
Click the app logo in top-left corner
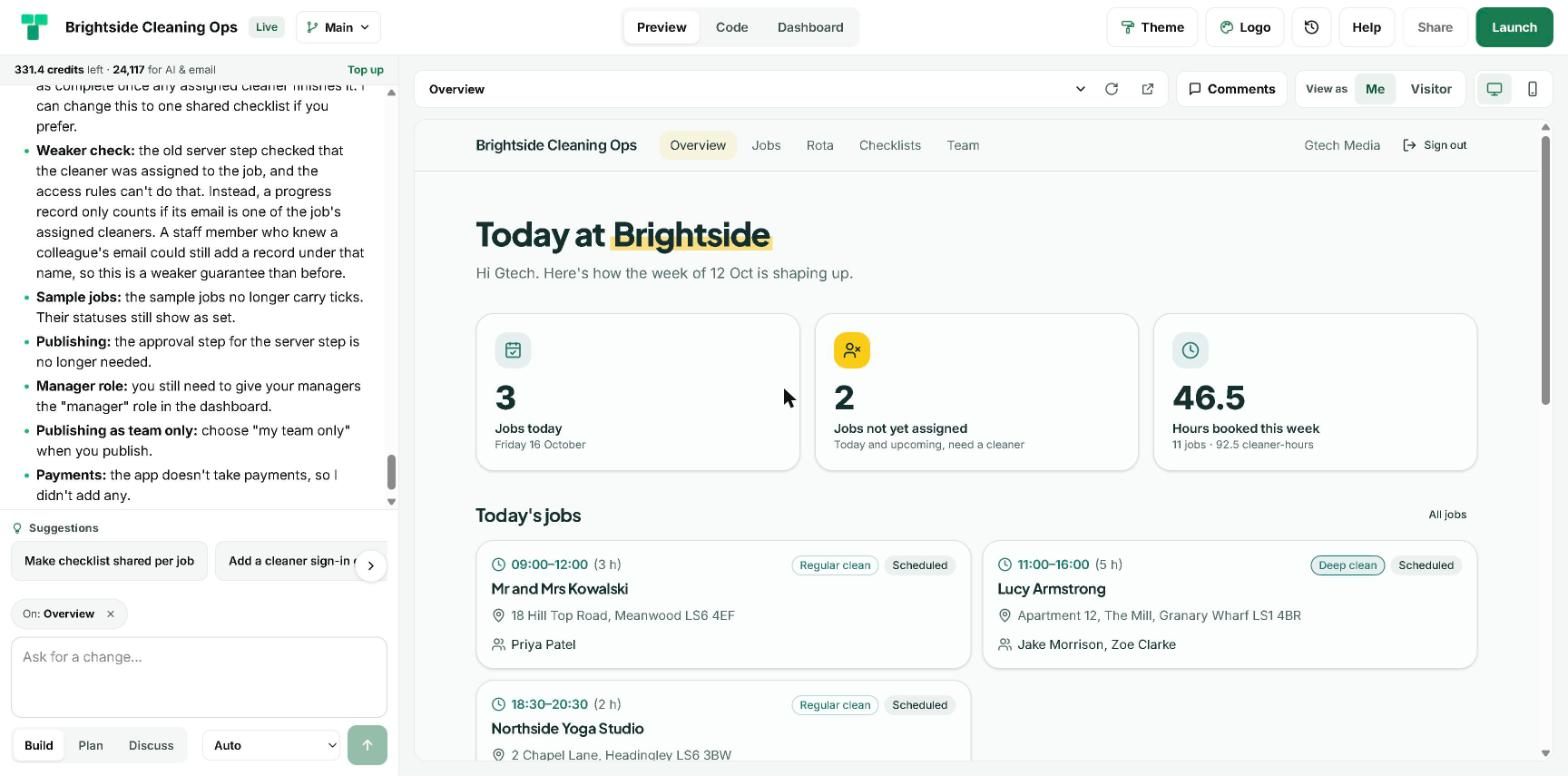tap(34, 27)
